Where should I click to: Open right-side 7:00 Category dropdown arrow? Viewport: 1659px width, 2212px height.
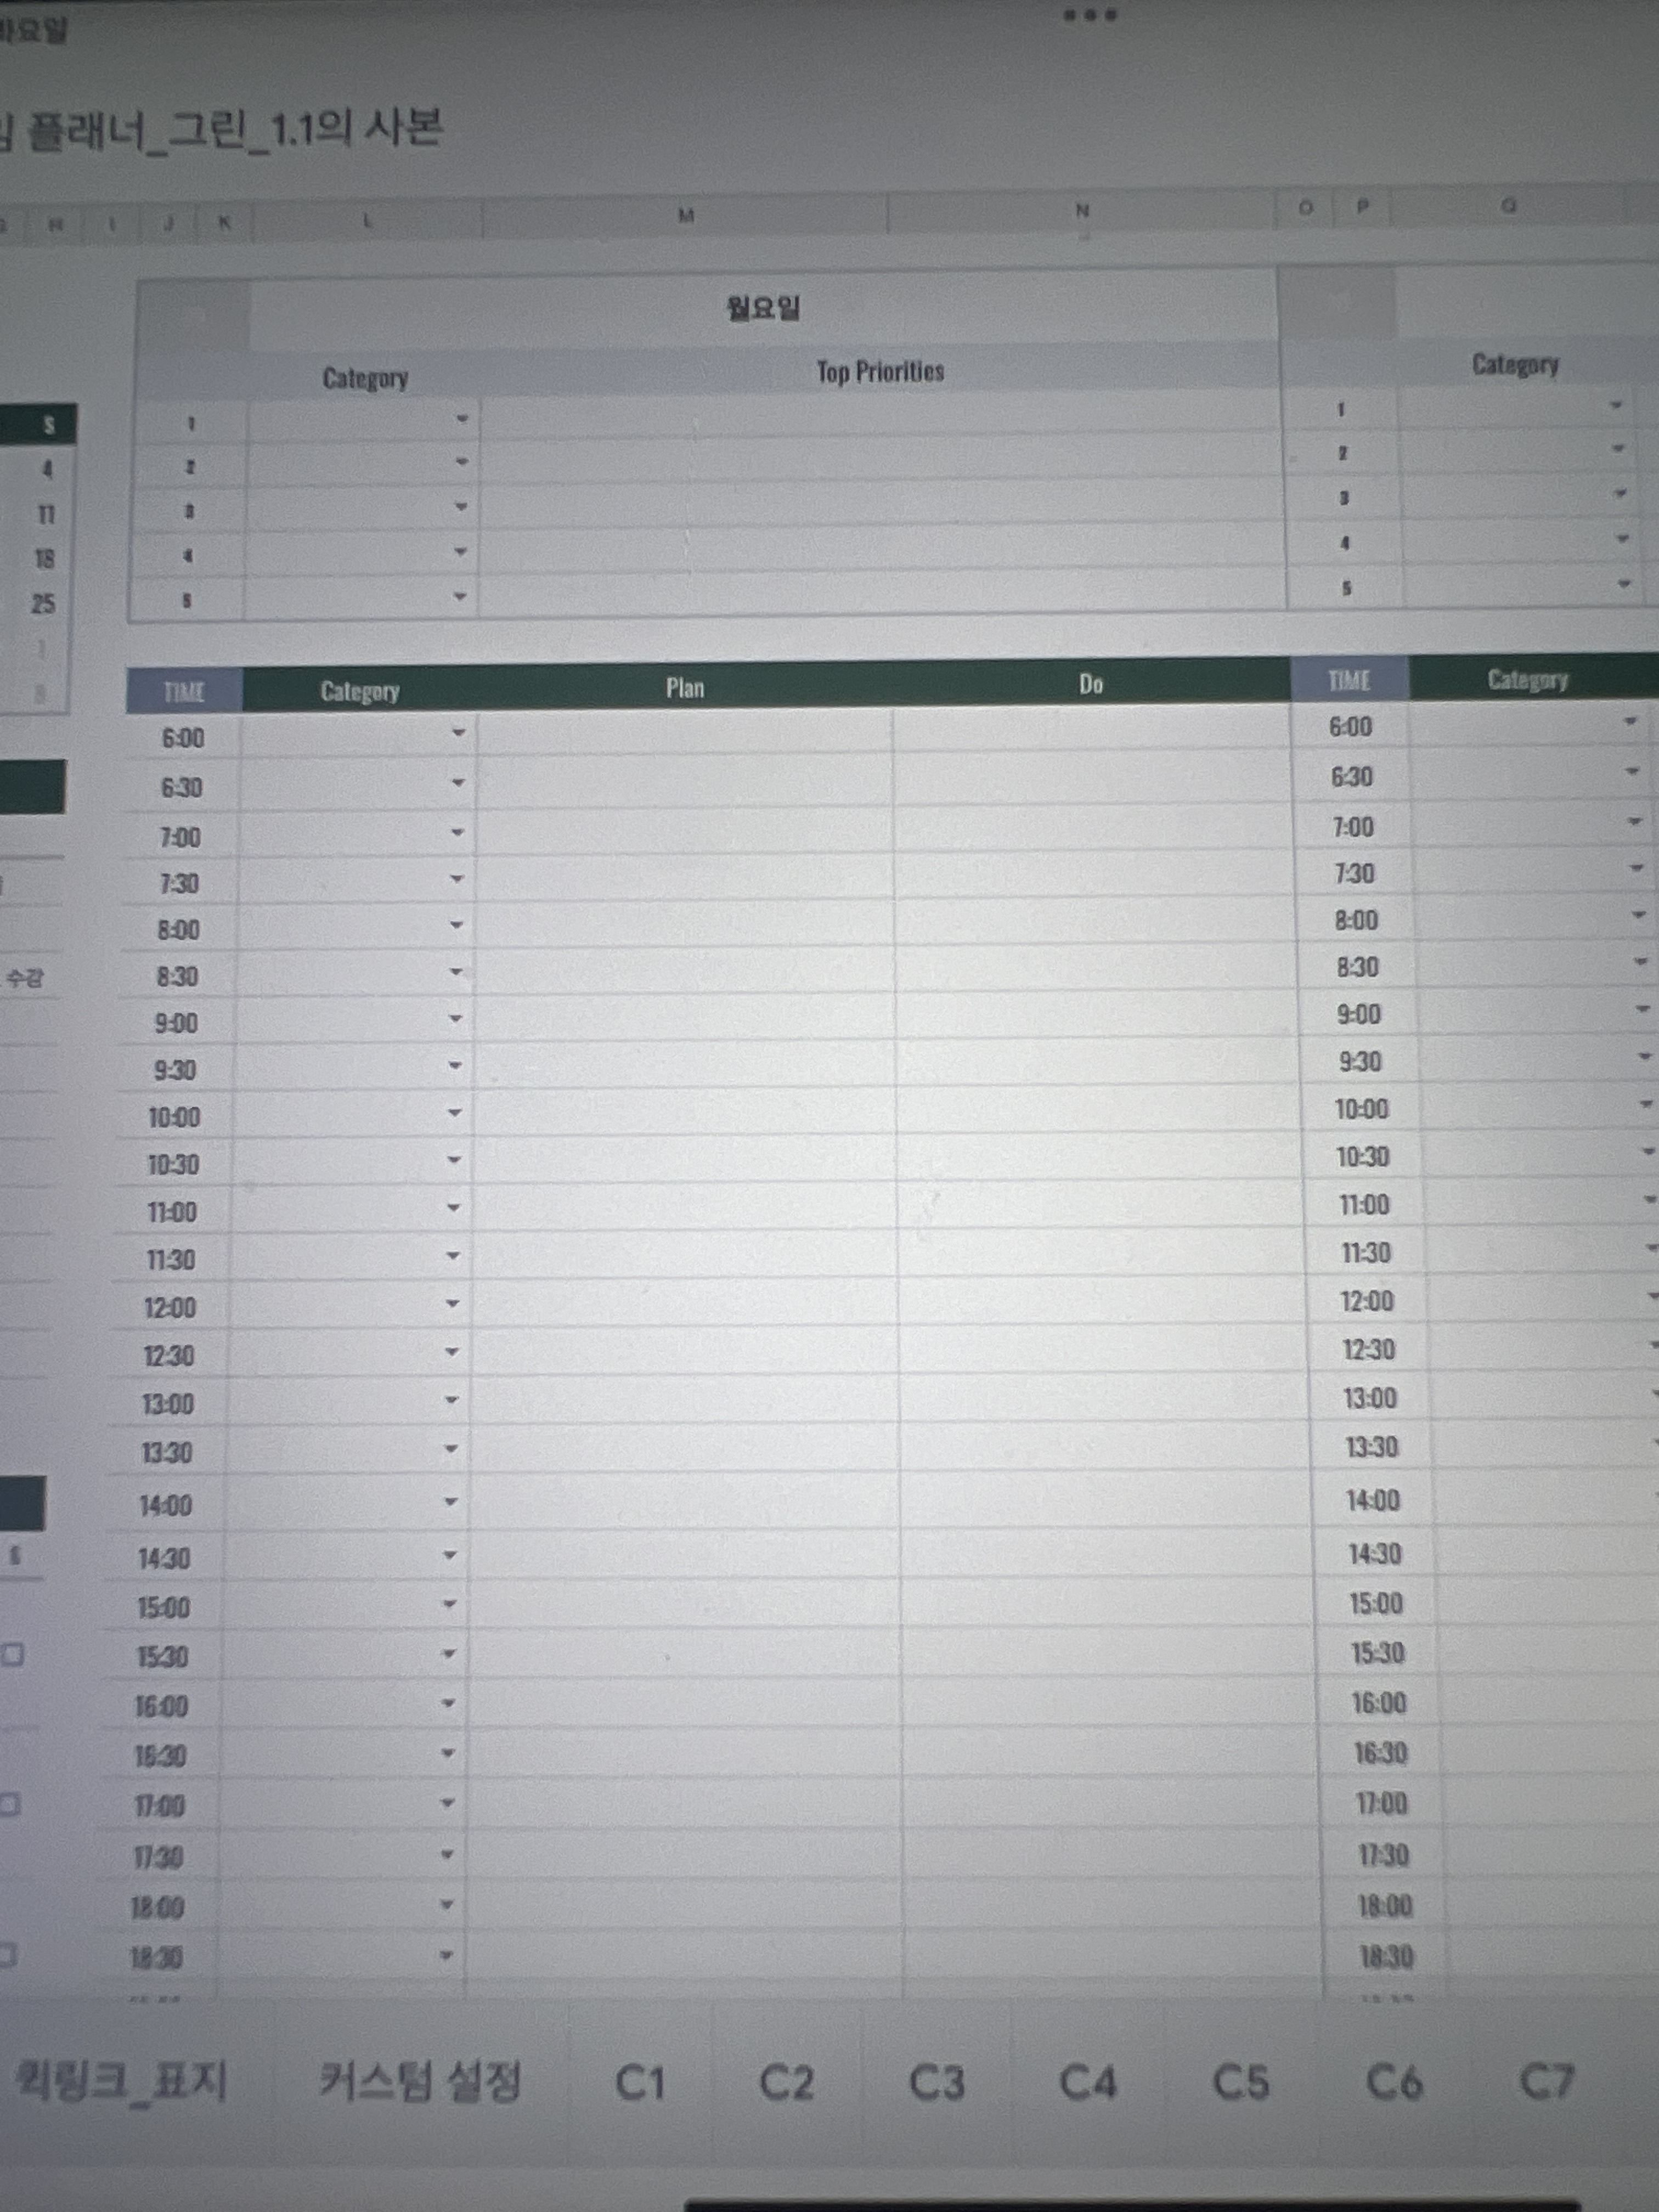(1634, 822)
